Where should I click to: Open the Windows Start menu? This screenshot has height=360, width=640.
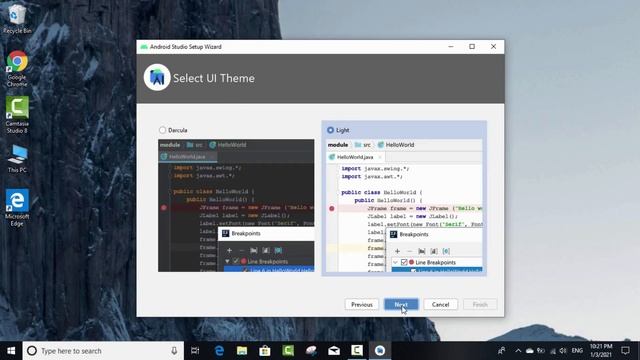tap(11, 351)
